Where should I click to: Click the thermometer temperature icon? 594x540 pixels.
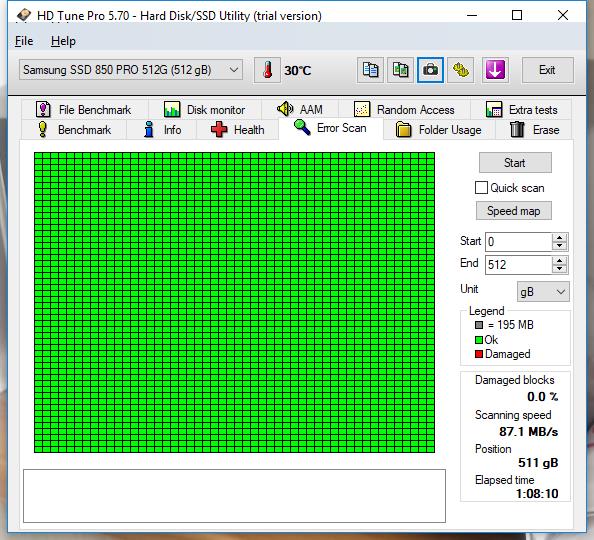point(267,70)
